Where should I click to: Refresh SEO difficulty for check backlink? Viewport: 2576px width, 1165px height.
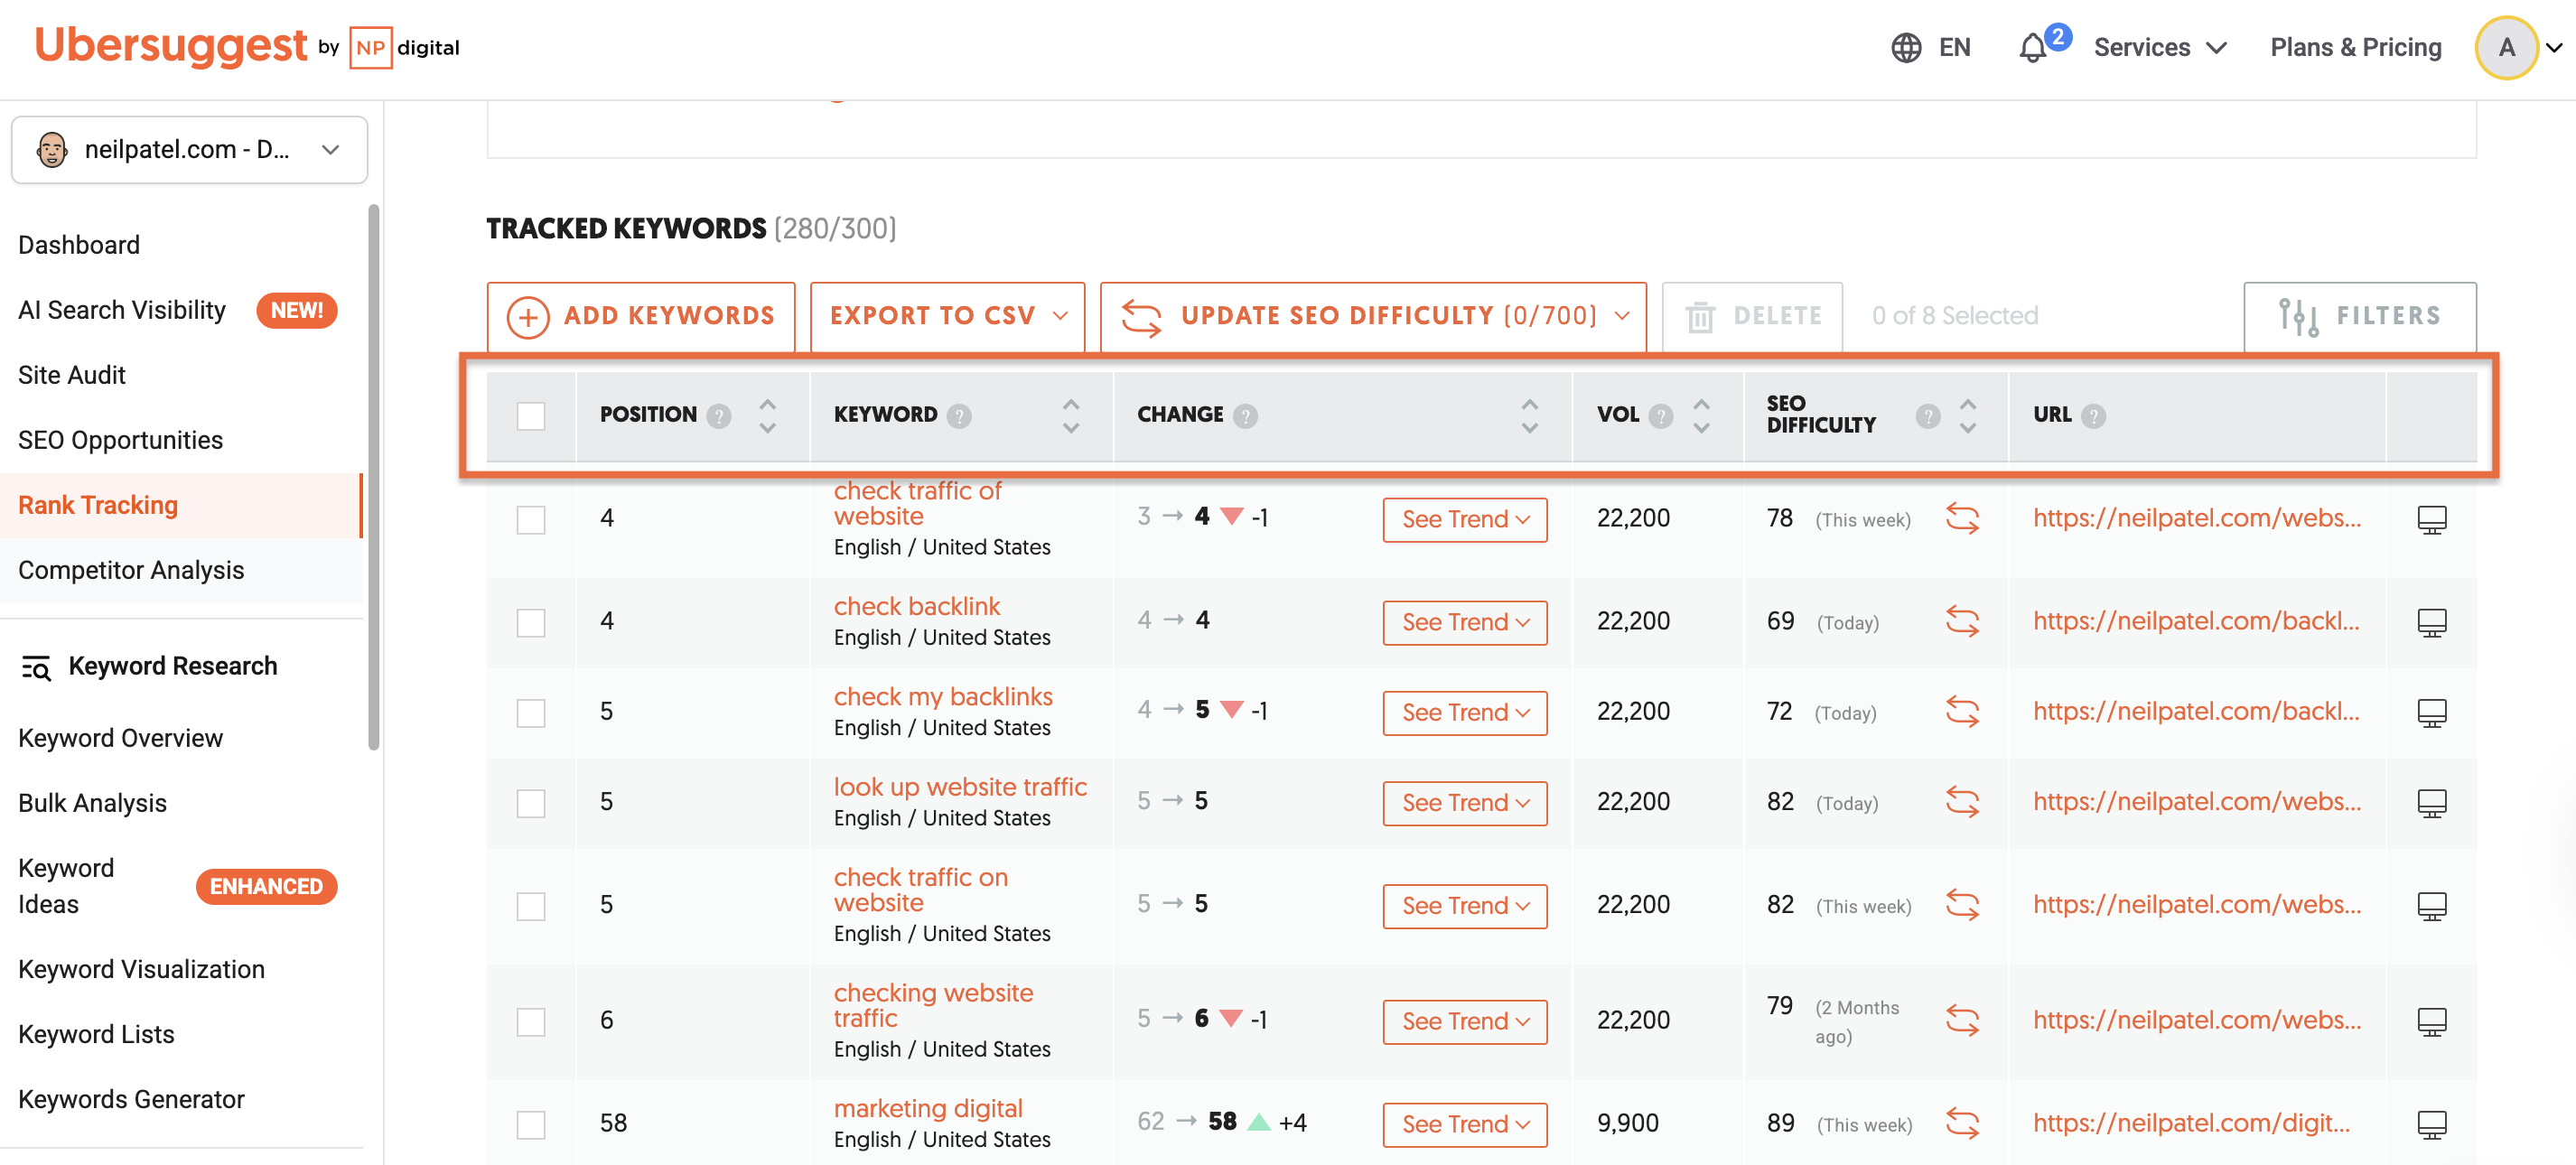(x=1962, y=621)
